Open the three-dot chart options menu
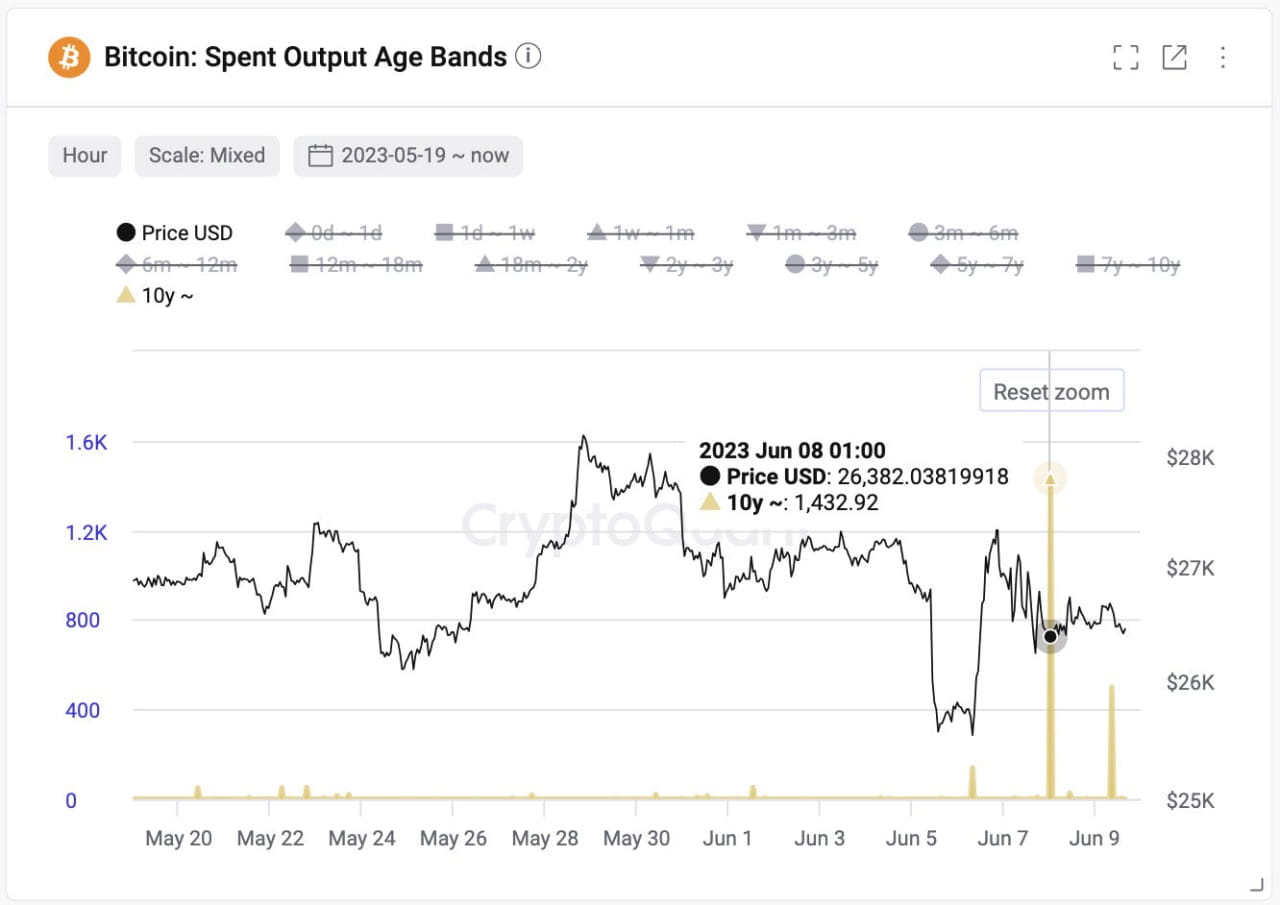Image resolution: width=1280 pixels, height=905 pixels. pyautogui.click(x=1222, y=57)
